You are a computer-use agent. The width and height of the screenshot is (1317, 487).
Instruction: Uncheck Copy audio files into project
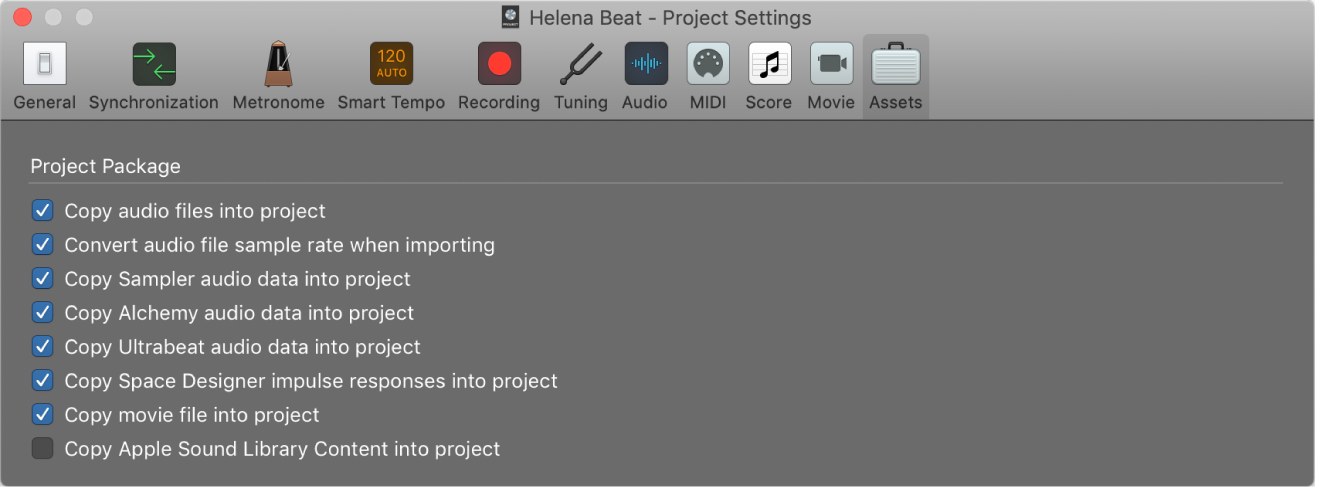pyautogui.click(x=42, y=211)
